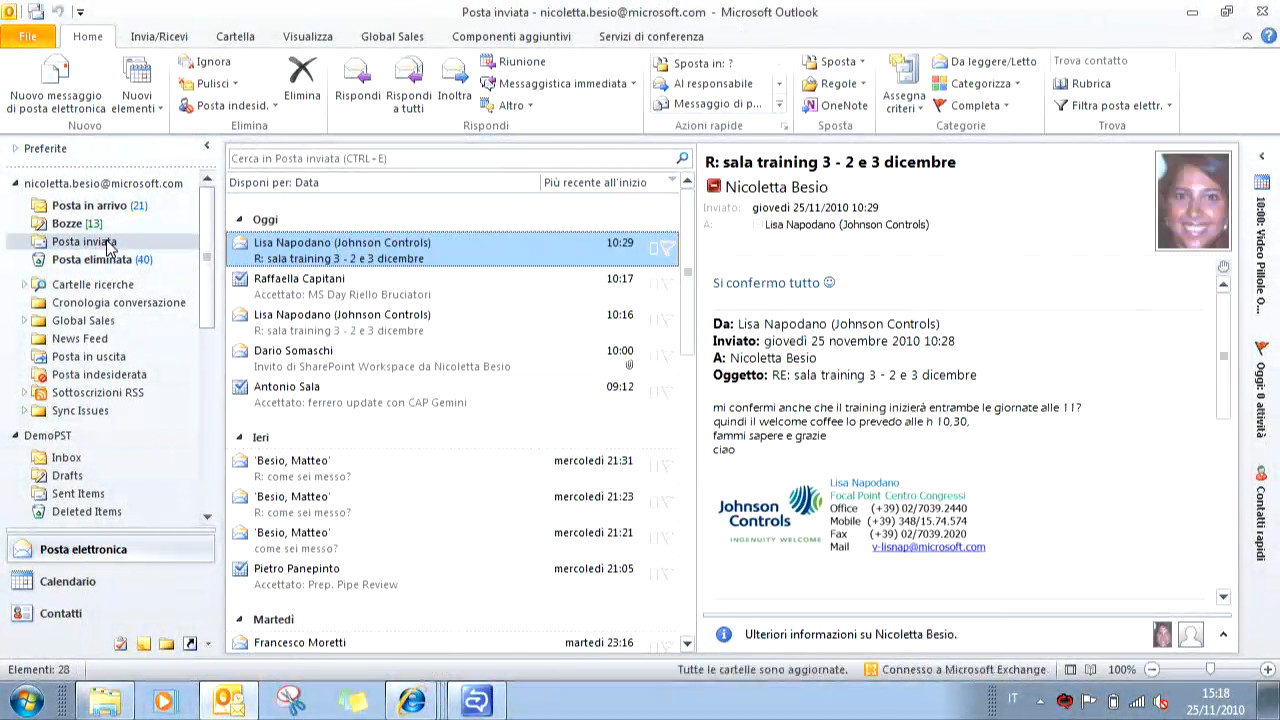Open Assegna criteri button

(x=904, y=85)
